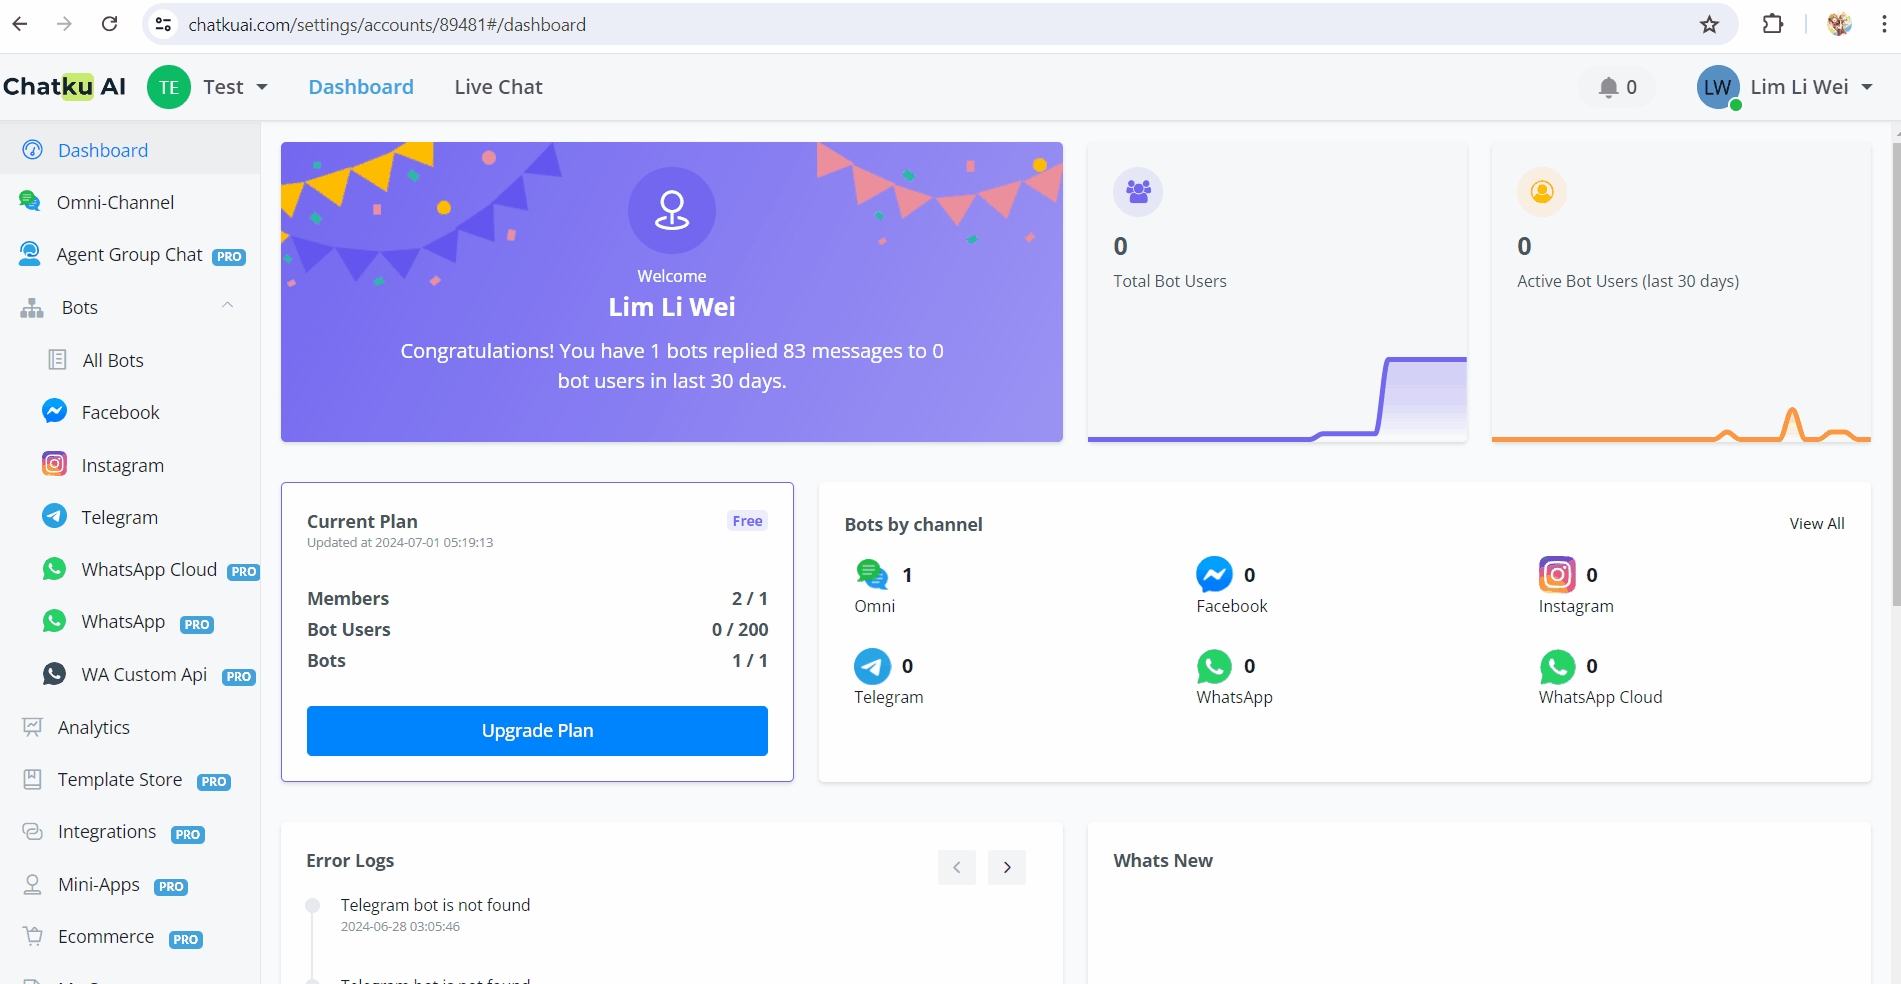Click the Omni channel icon in Bots by channel
This screenshot has height=984, width=1901.
coord(871,574)
